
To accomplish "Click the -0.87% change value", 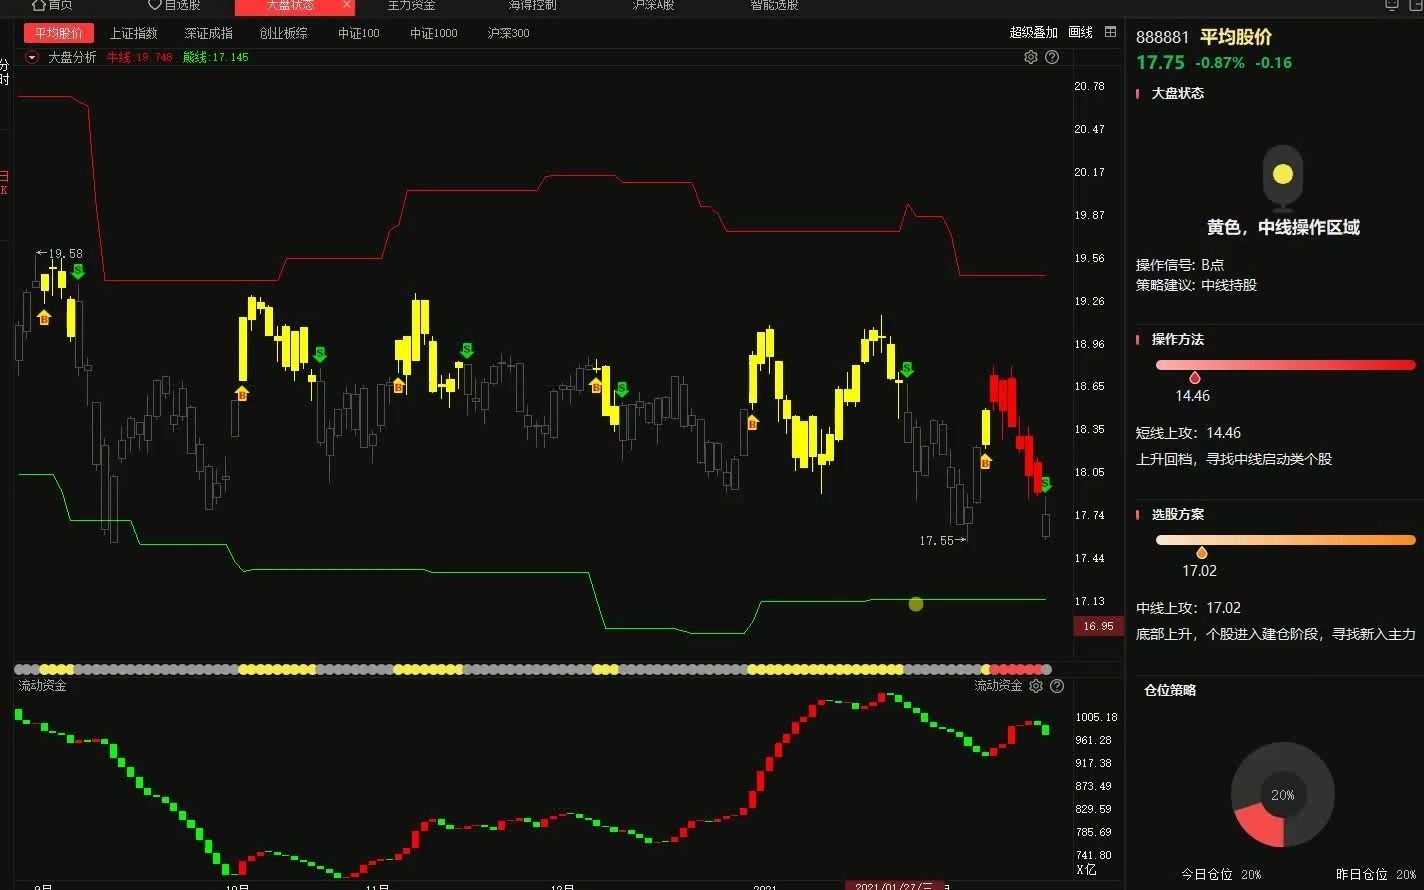I will pyautogui.click(x=1220, y=62).
